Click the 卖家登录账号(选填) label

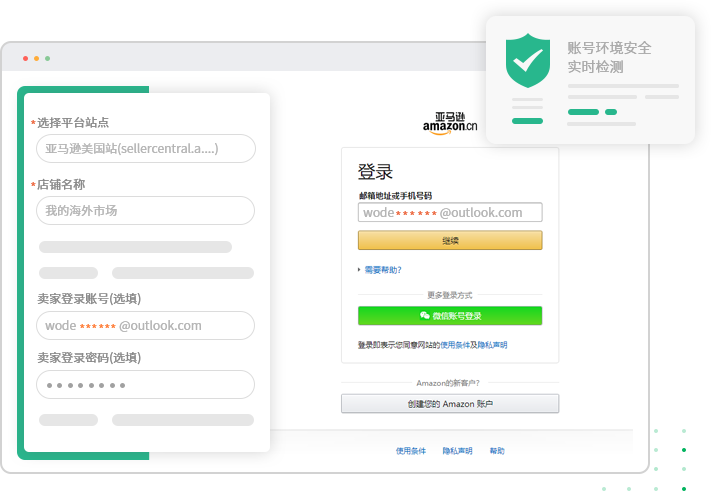[x=89, y=299]
